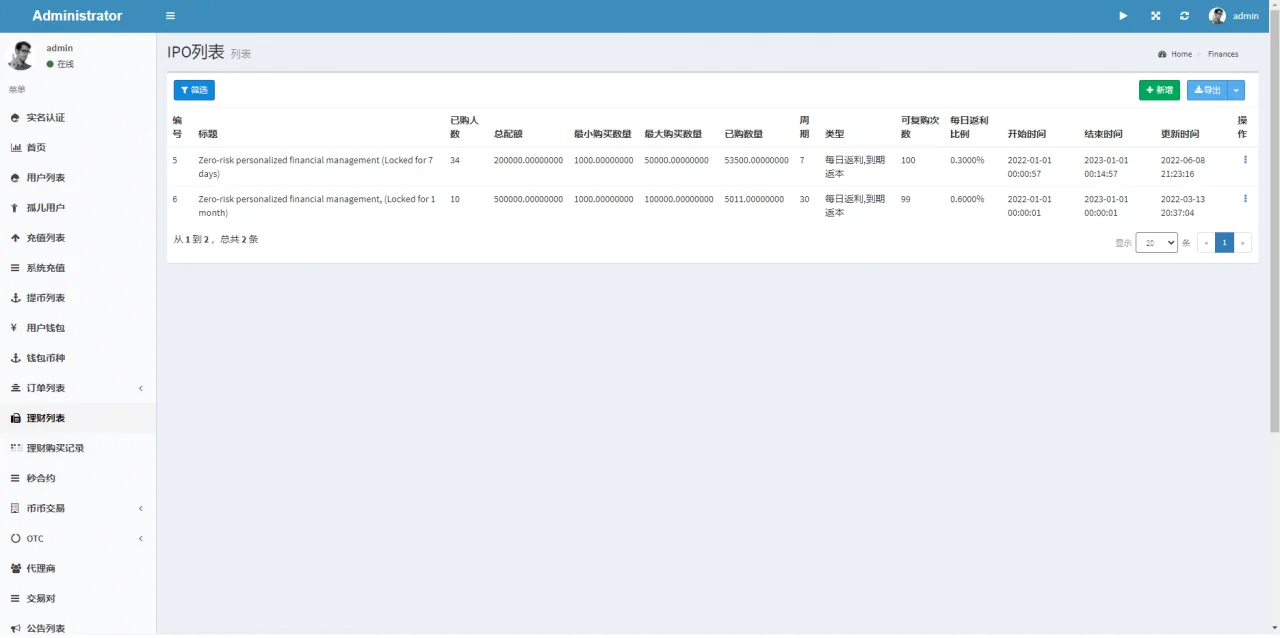Open the page size dropdown showing 20
The width and height of the screenshot is (1280, 638).
pos(1156,243)
